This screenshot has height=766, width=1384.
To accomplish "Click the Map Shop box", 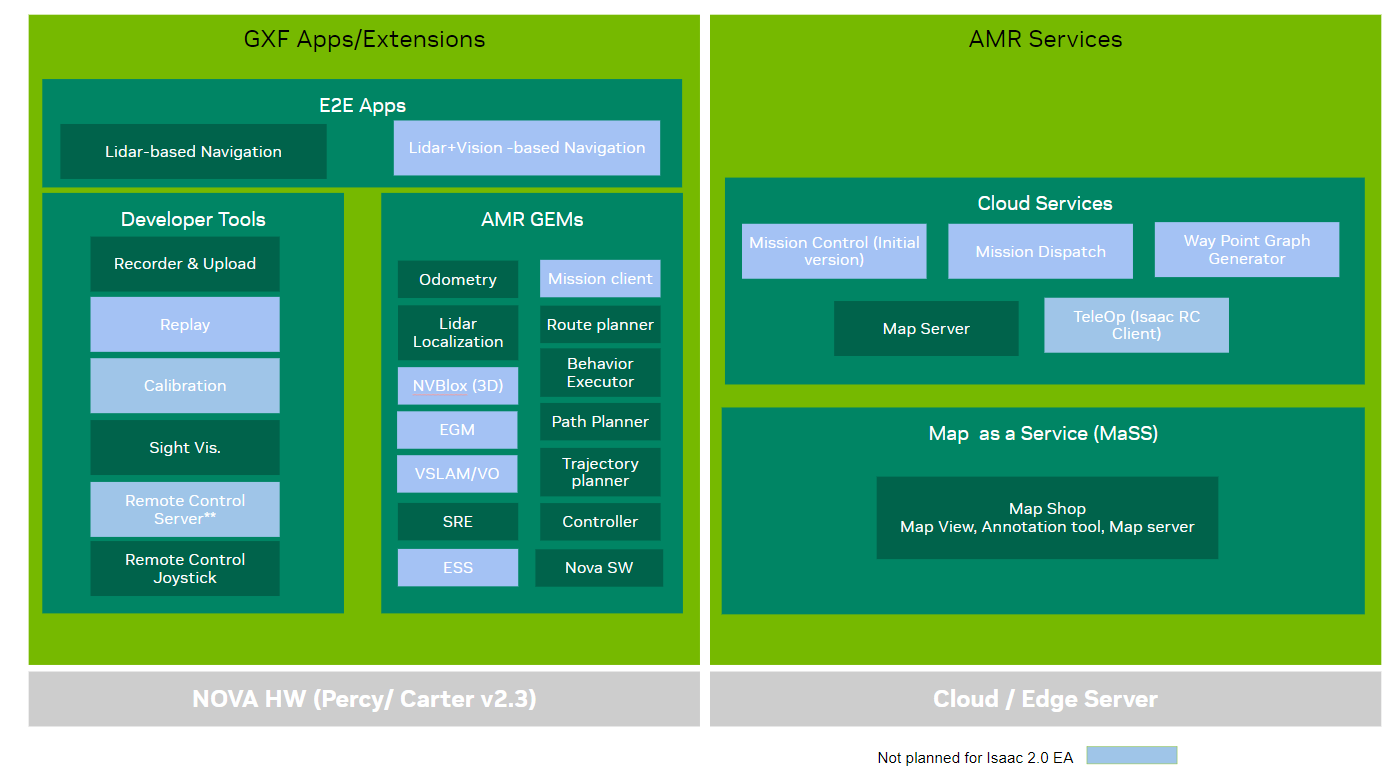I will pos(1047,518).
